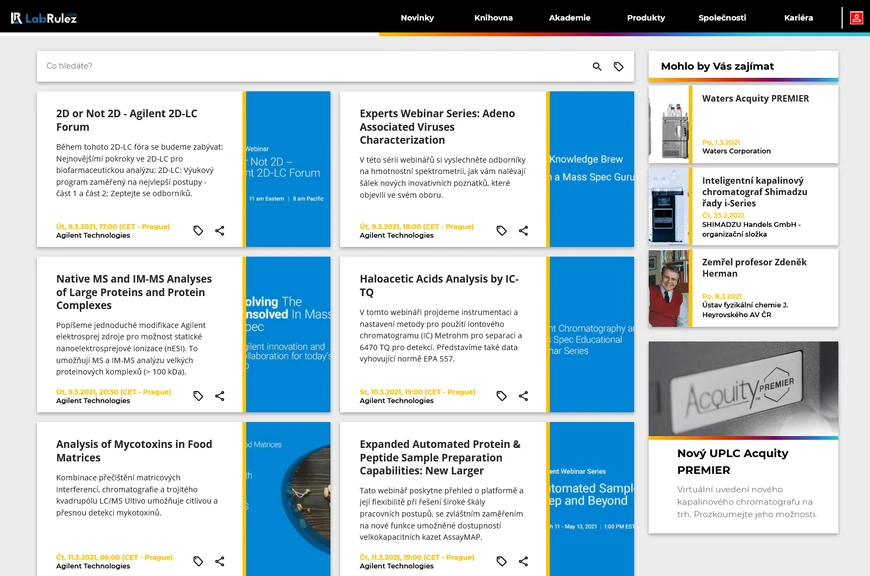Open the Společnosti menu
870x576 pixels.
pyautogui.click(x=722, y=18)
